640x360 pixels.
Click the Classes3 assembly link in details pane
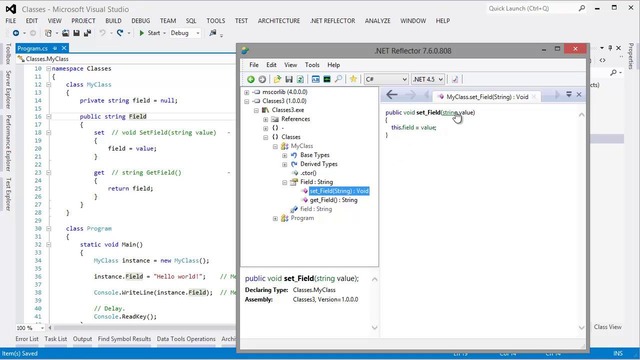[x=325, y=300]
